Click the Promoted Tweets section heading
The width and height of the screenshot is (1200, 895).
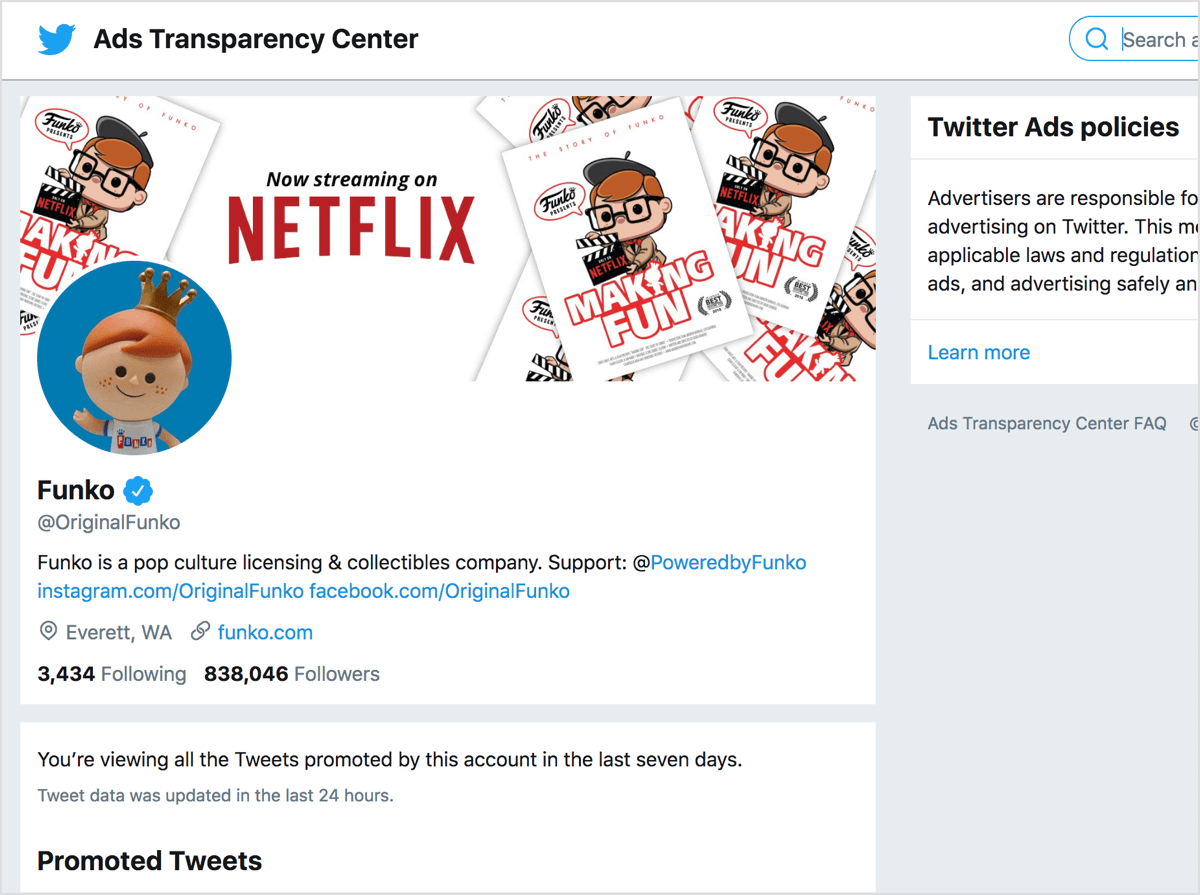[149, 860]
